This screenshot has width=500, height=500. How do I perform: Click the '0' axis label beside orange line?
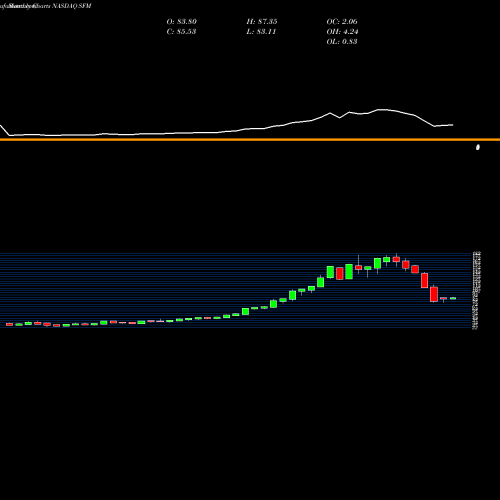[478, 147]
